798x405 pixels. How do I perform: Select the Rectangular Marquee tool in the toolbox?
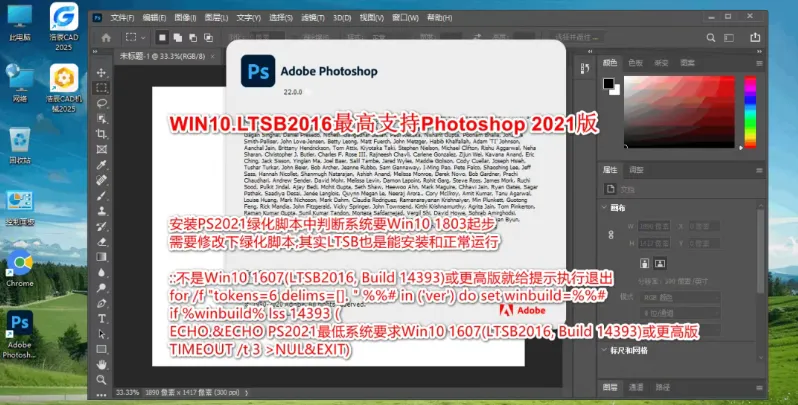pos(101,88)
